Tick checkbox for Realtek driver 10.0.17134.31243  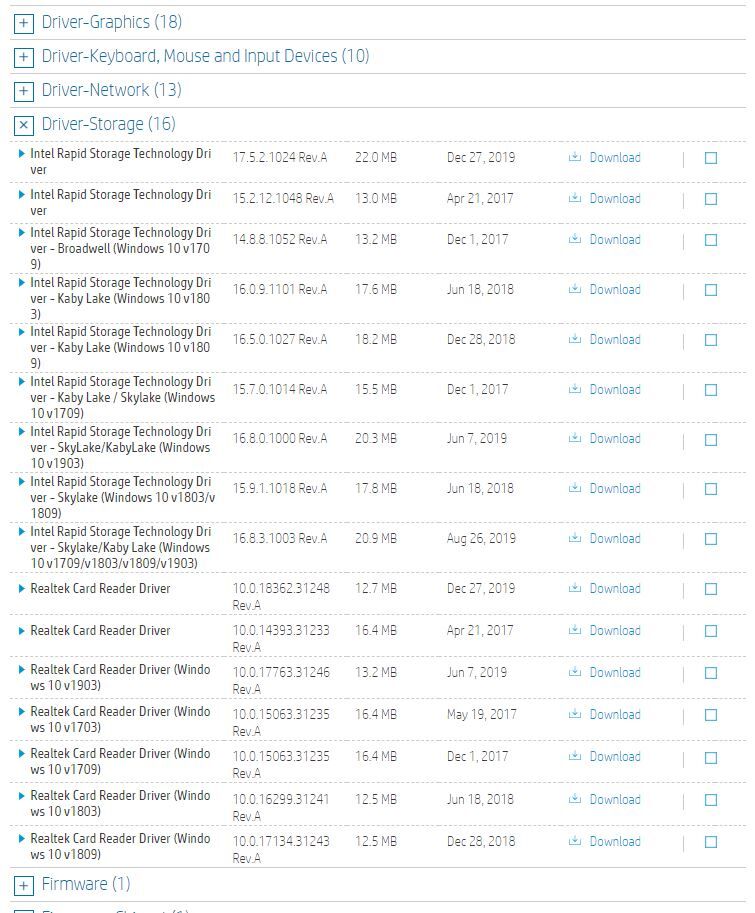click(711, 841)
